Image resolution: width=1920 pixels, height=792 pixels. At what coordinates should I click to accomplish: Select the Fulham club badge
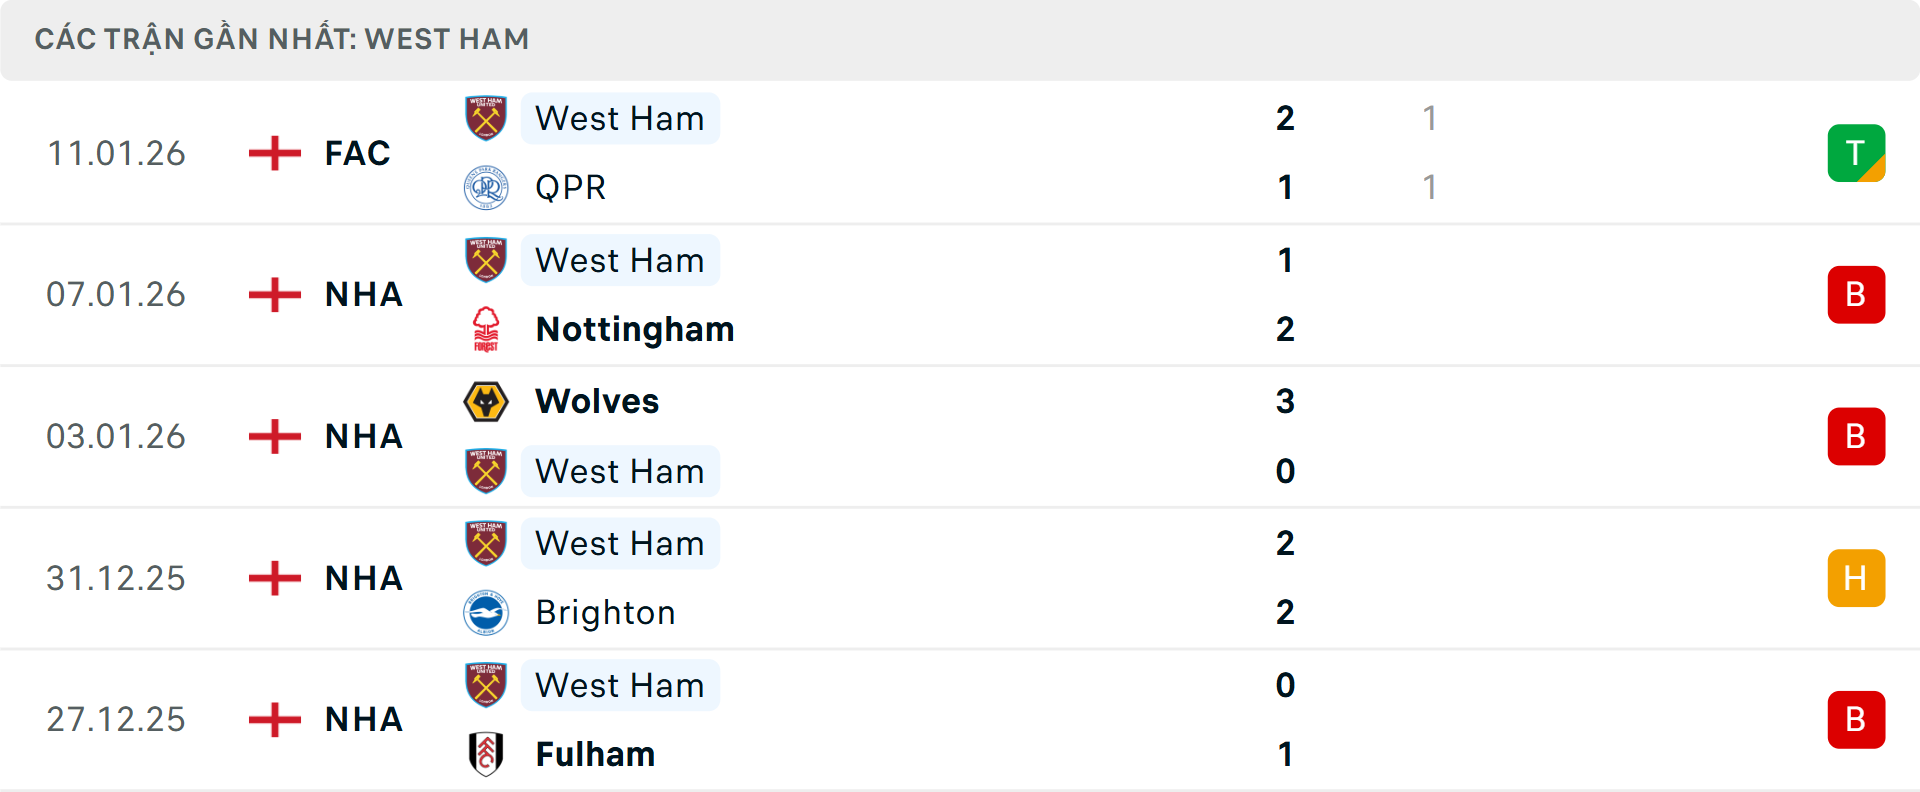tap(486, 754)
